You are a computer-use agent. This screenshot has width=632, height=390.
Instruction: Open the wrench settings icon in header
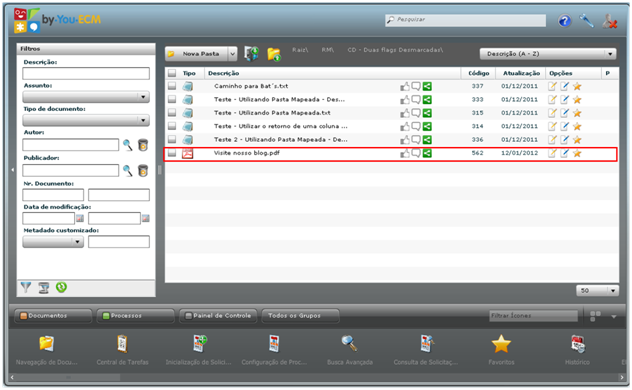tap(586, 21)
